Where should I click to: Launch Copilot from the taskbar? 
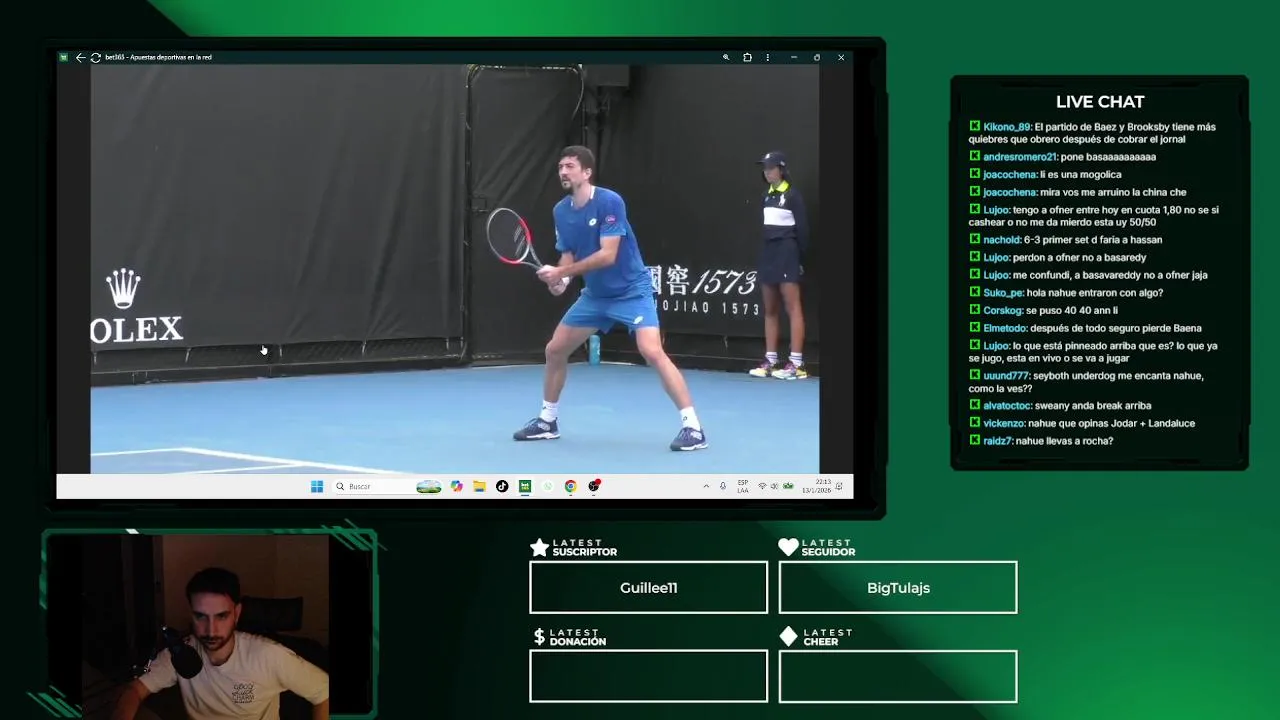(457, 486)
